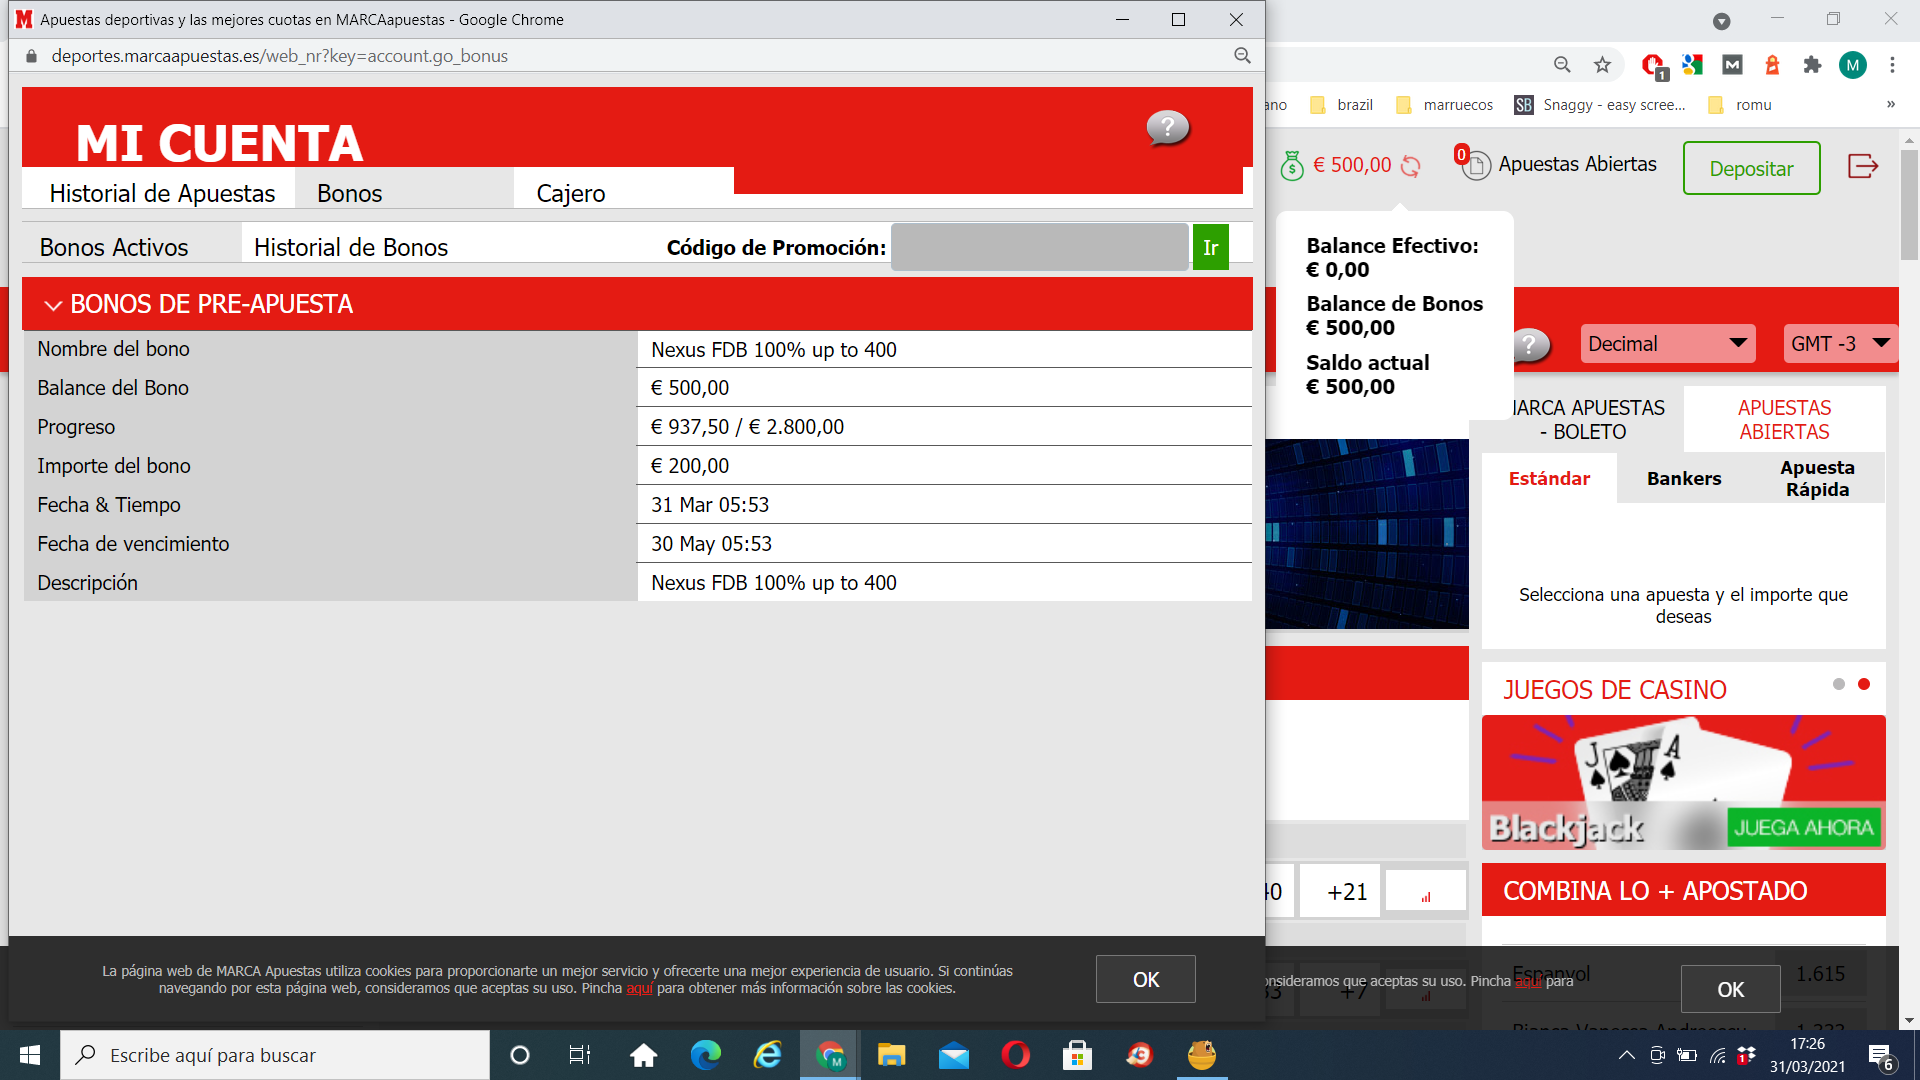
Task: Open the GMT -3 timezone dropdown
Action: pos(1840,344)
